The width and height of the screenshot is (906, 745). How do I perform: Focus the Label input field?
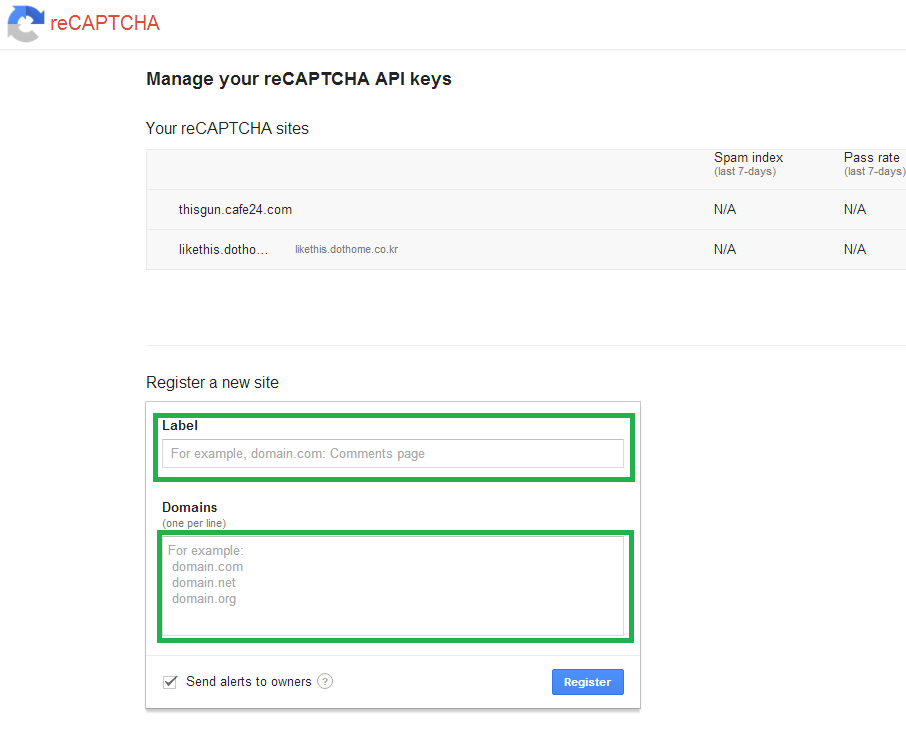(x=393, y=454)
